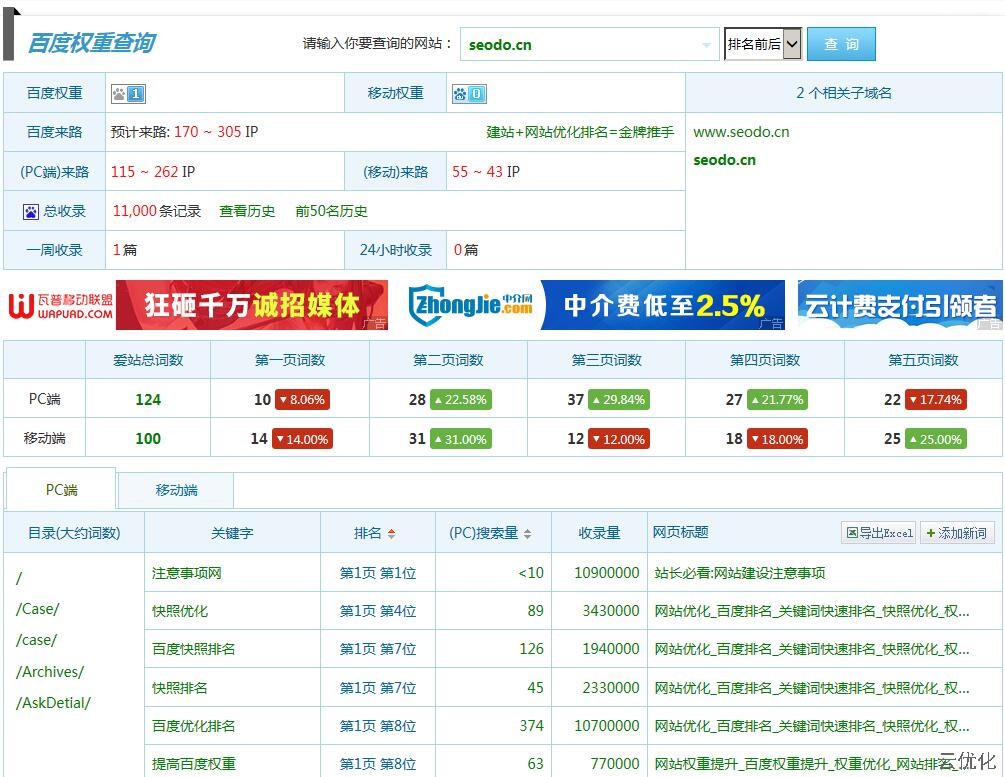This screenshot has width=1005, height=777.
Task: Click the Baidu paw icon beside 总收录
Action: point(31,212)
